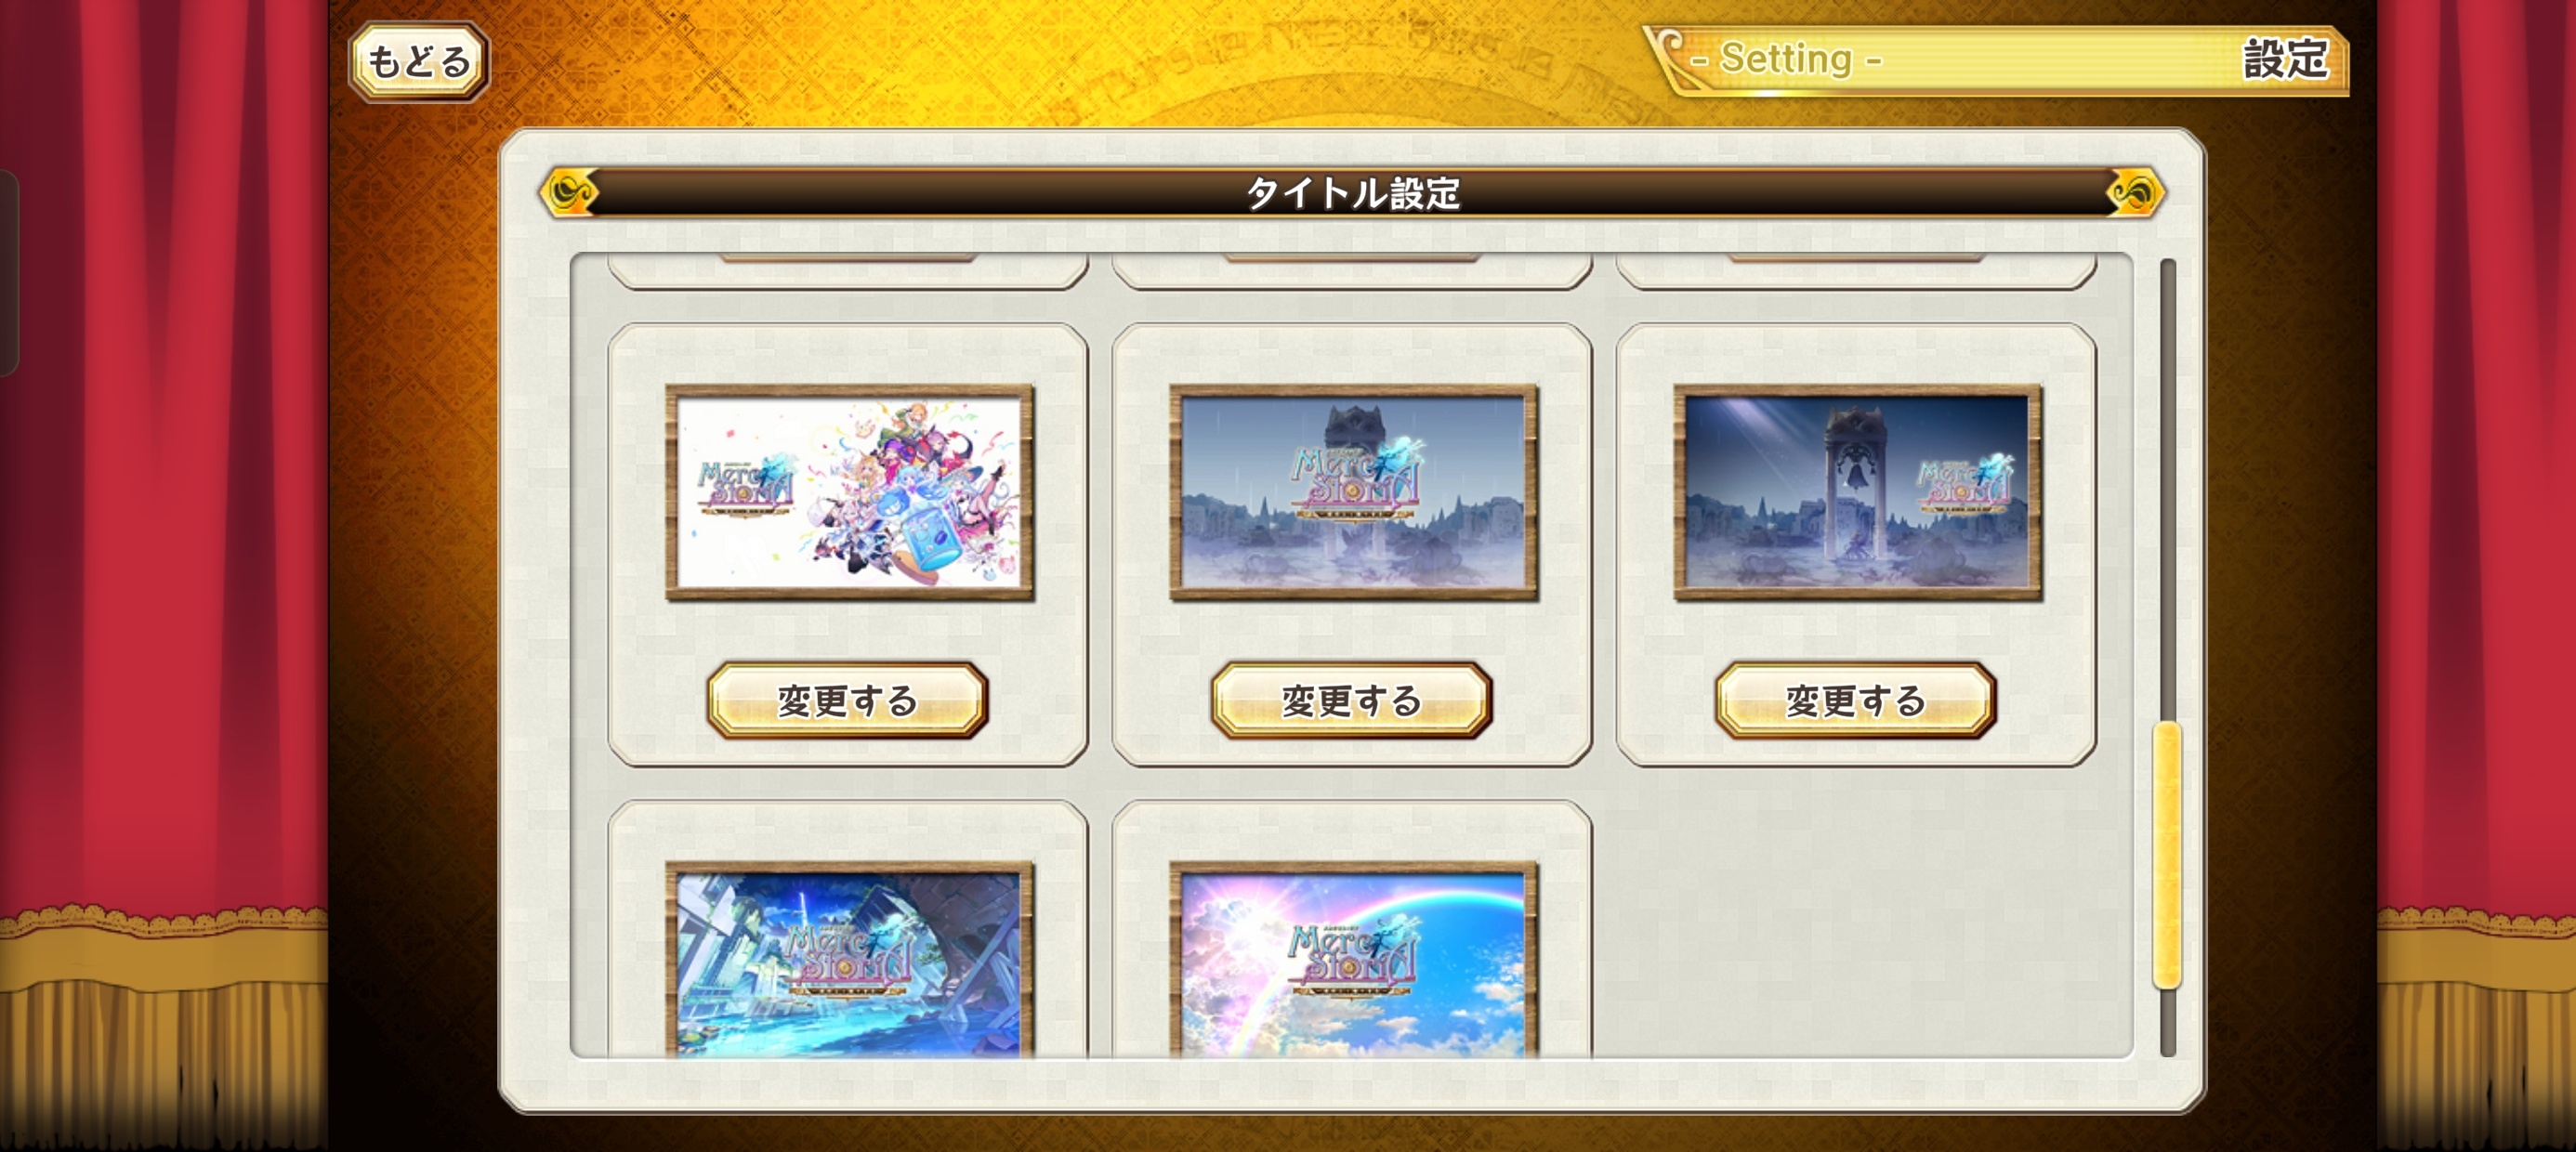Select the rainy ruins title image

[1353, 493]
